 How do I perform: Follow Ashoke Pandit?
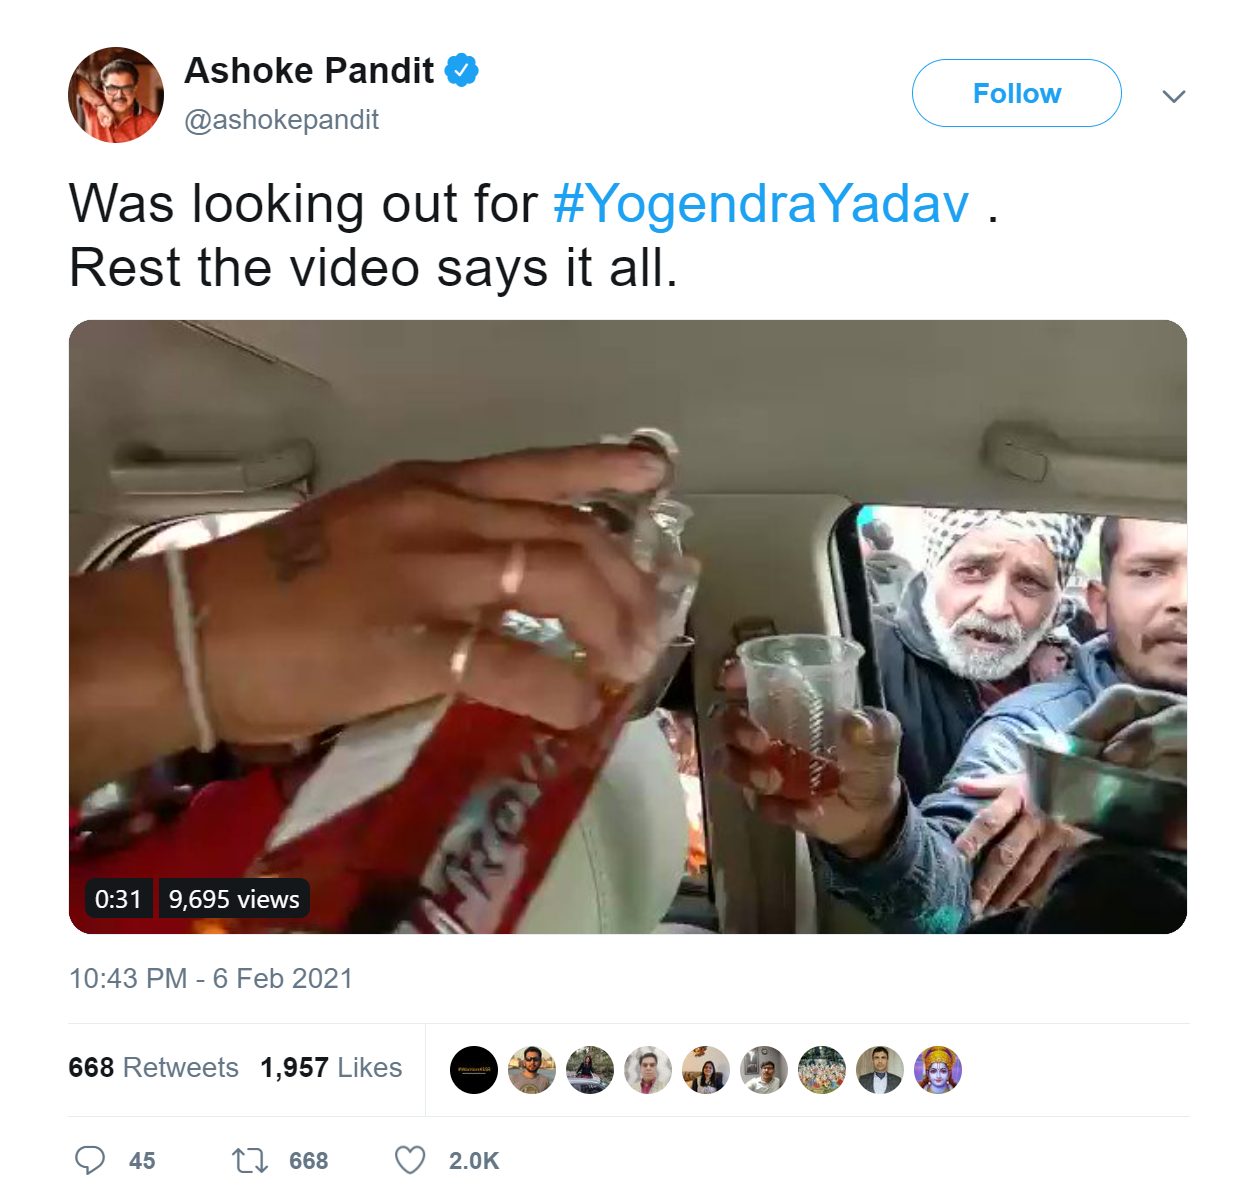pyautogui.click(x=1016, y=93)
